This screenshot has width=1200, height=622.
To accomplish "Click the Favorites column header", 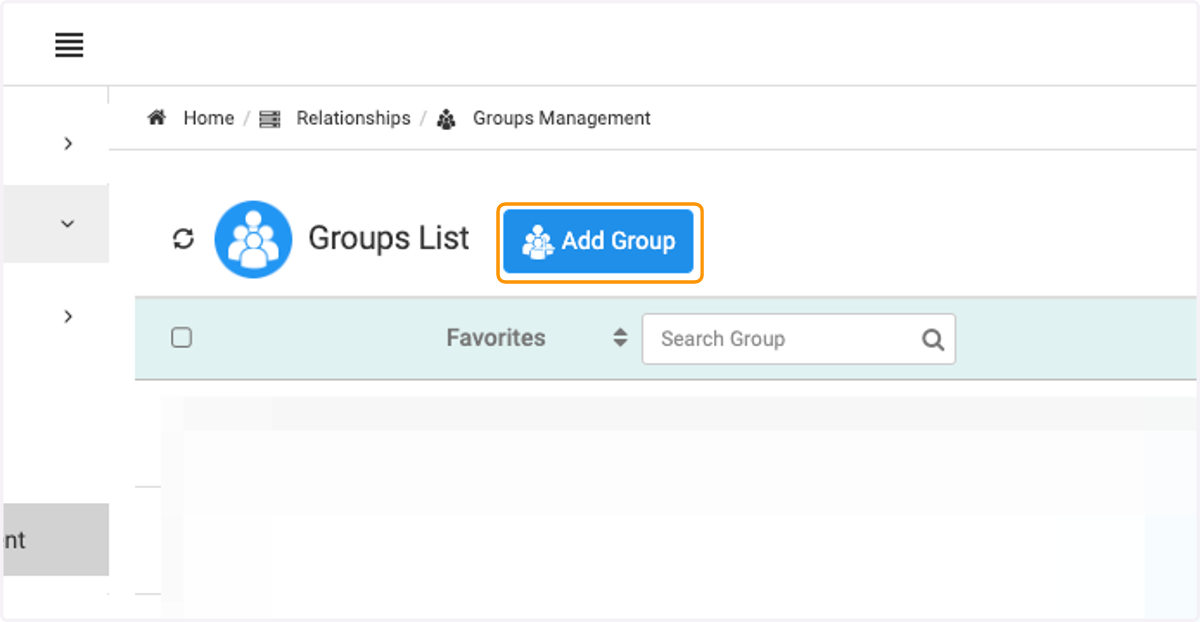I will pyautogui.click(x=496, y=338).
